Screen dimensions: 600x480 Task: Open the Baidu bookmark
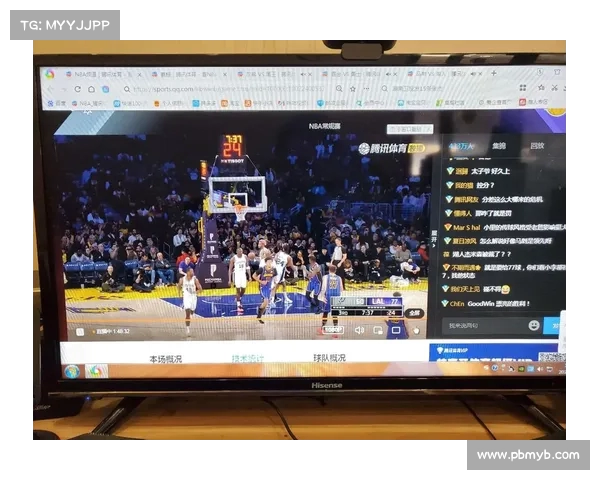57,103
